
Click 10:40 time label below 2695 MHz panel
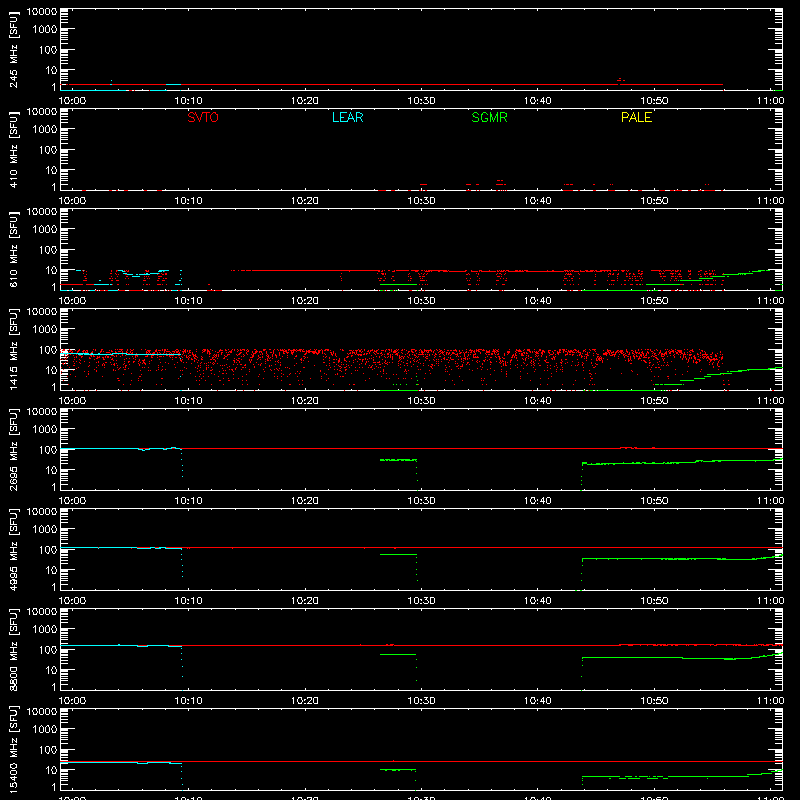538,501
